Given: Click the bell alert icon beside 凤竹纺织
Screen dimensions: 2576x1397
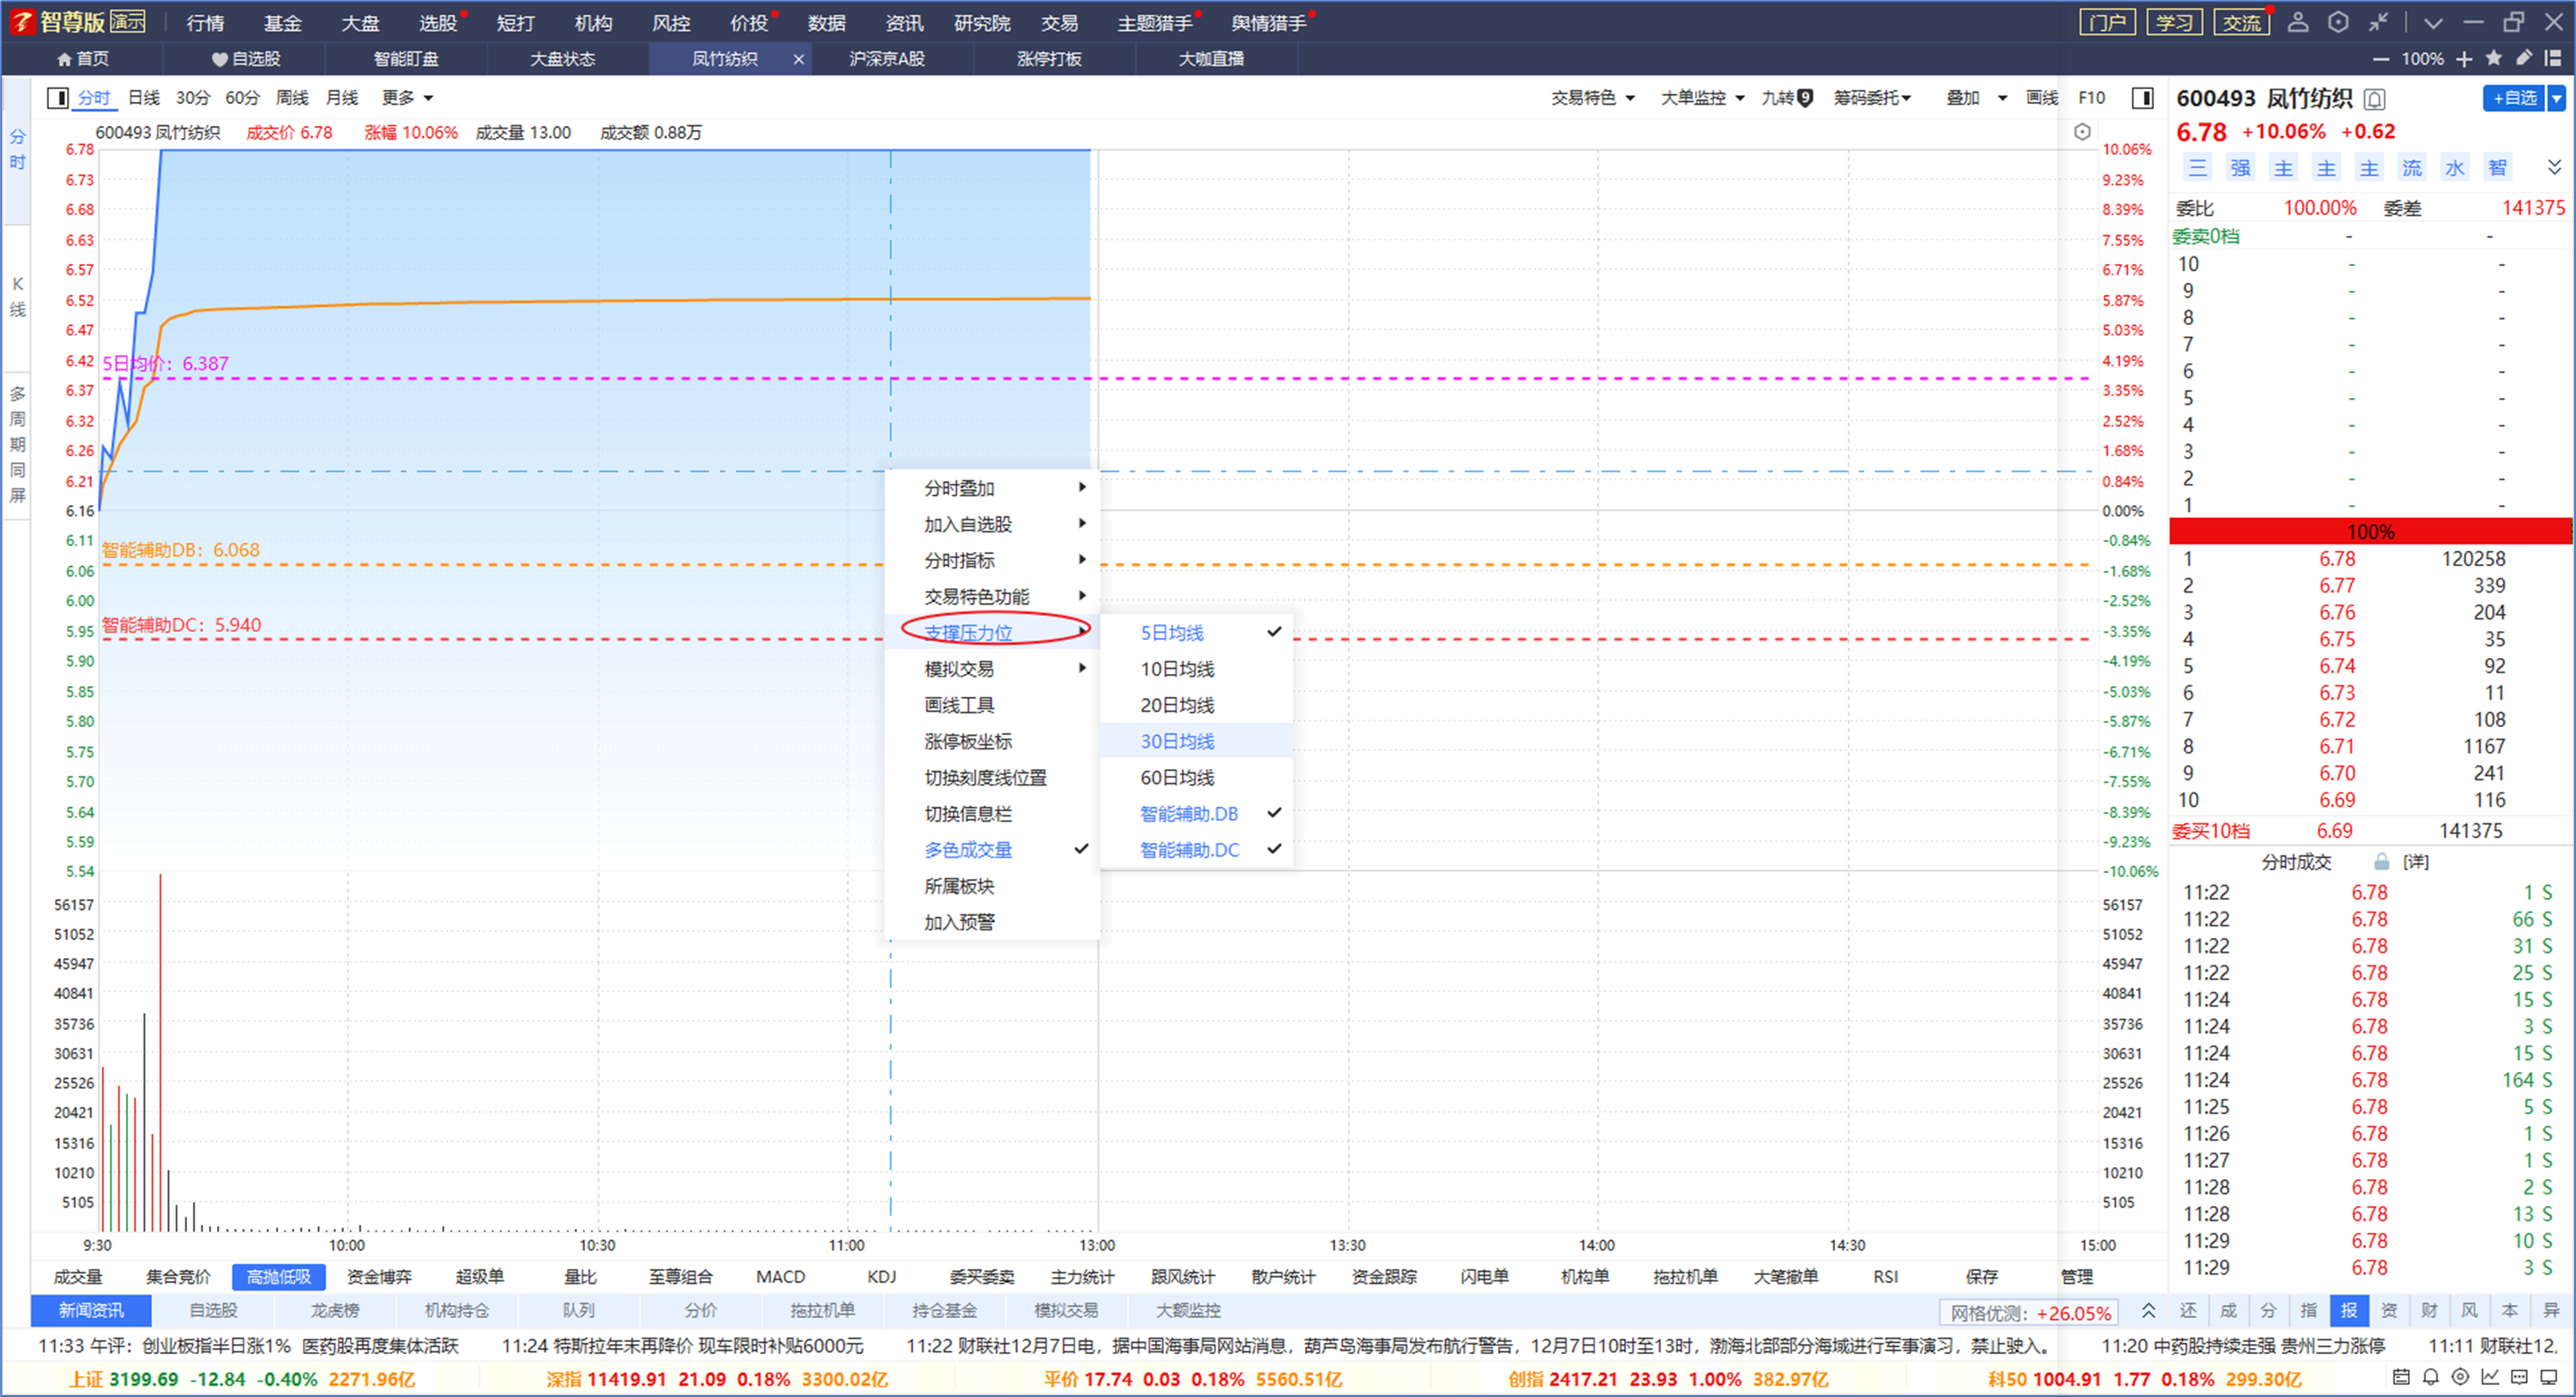Looking at the screenshot, I should [2375, 99].
